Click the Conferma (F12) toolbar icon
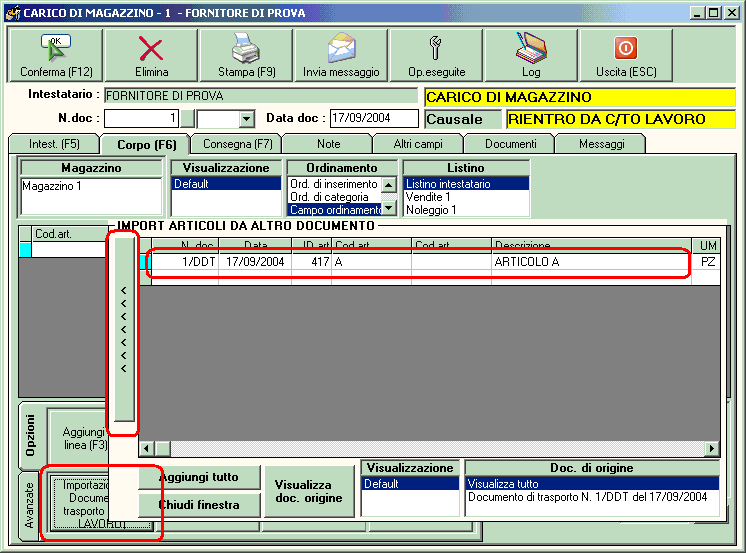This screenshot has height=553, width=746. pyautogui.click(x=56, y=48)
